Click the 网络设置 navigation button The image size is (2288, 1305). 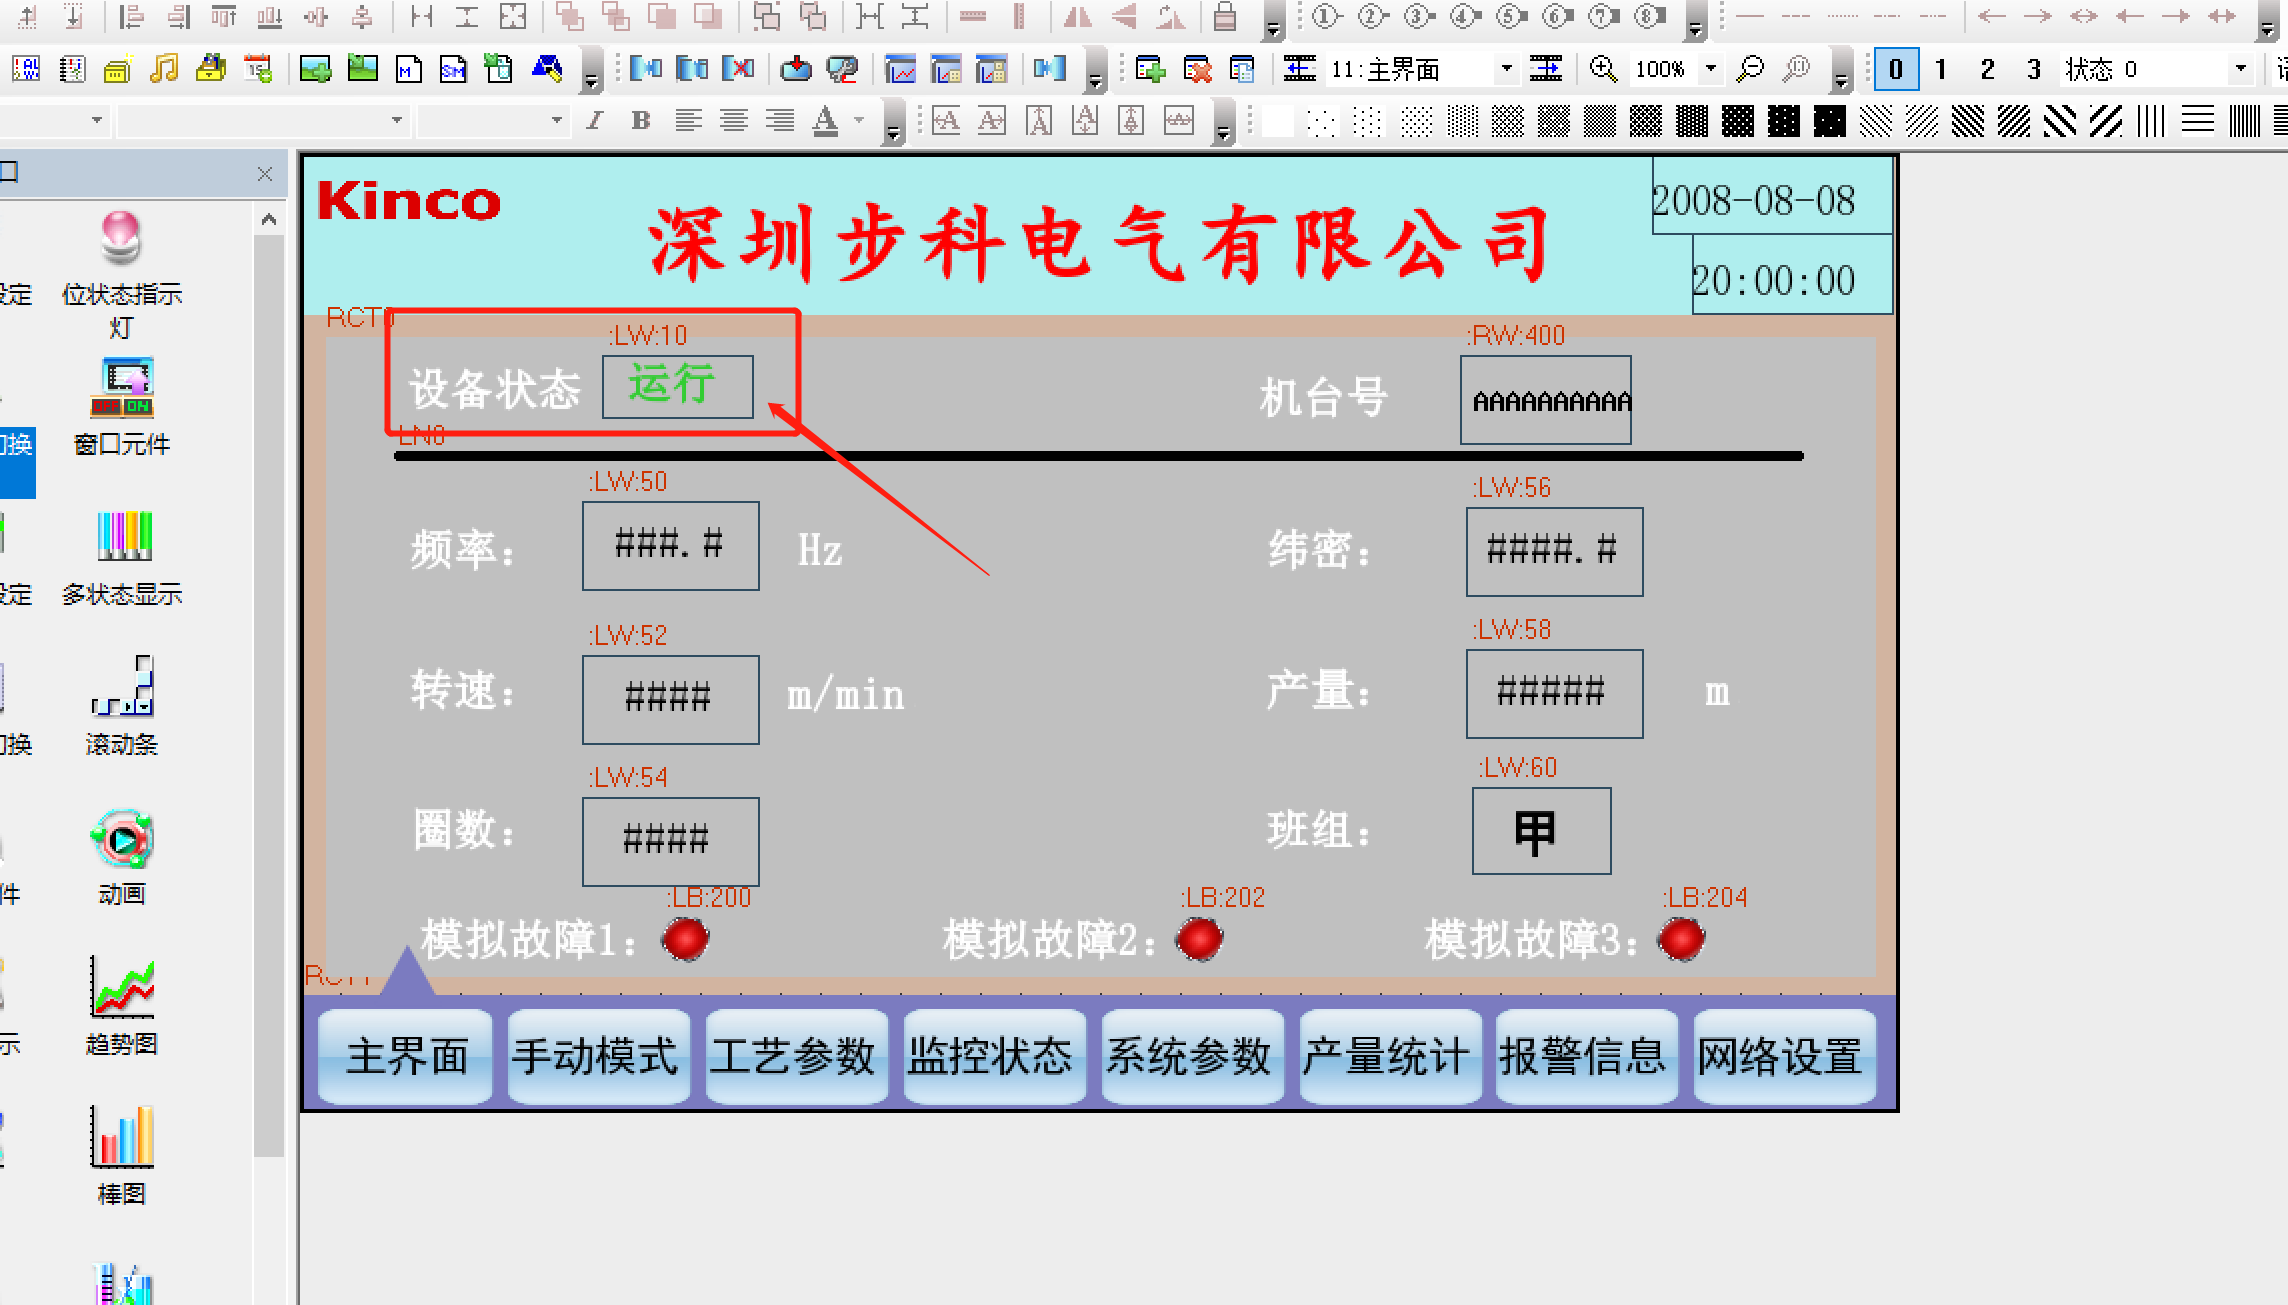tap(1784, 1056)
